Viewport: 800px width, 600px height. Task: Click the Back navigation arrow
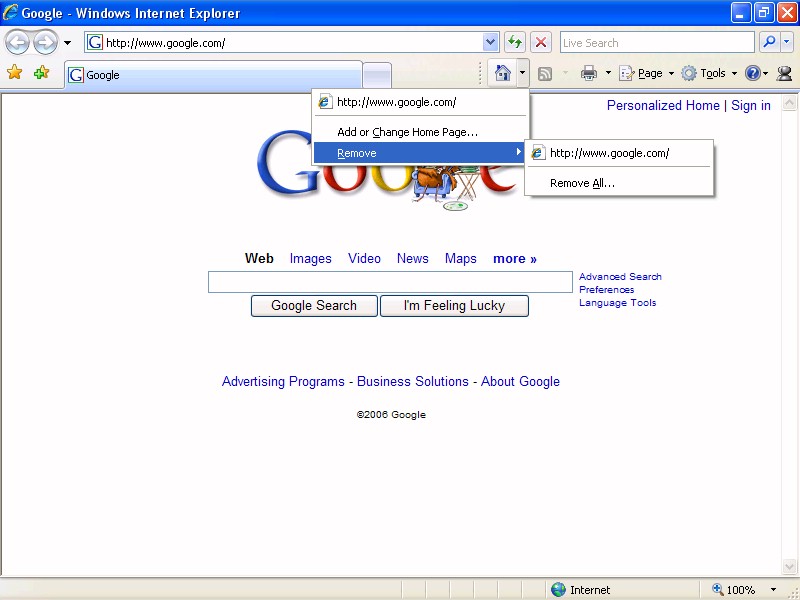tap(17, 43)
